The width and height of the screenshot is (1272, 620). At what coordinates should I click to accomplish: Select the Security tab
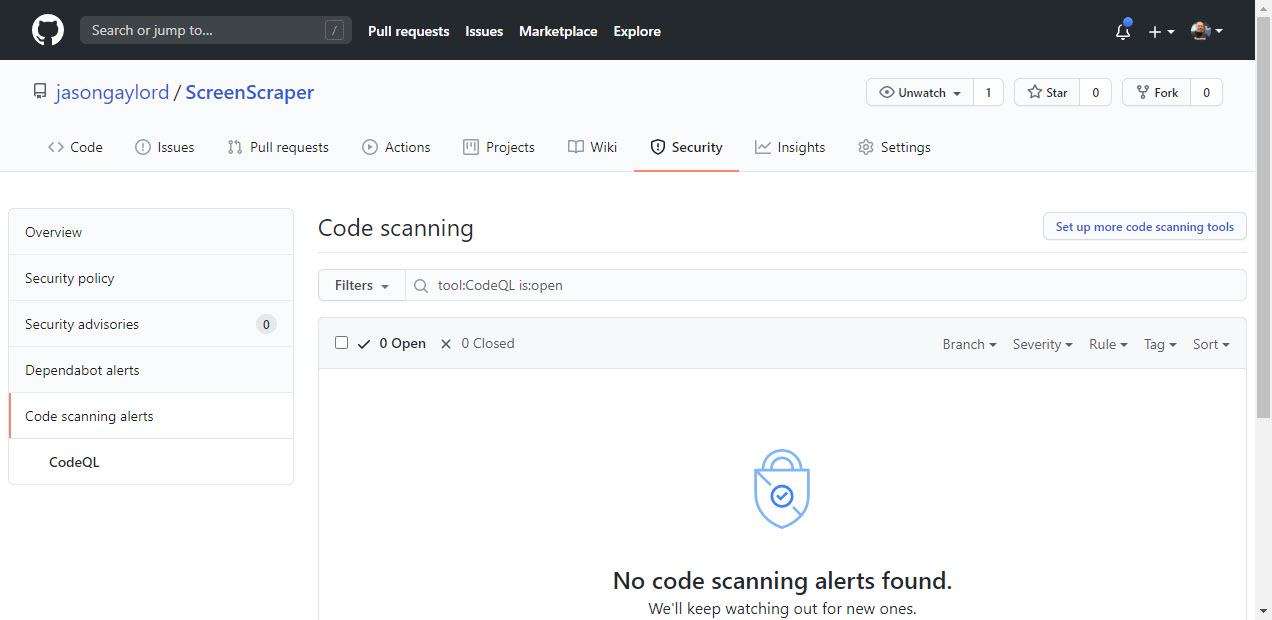(x=686, y=147)
